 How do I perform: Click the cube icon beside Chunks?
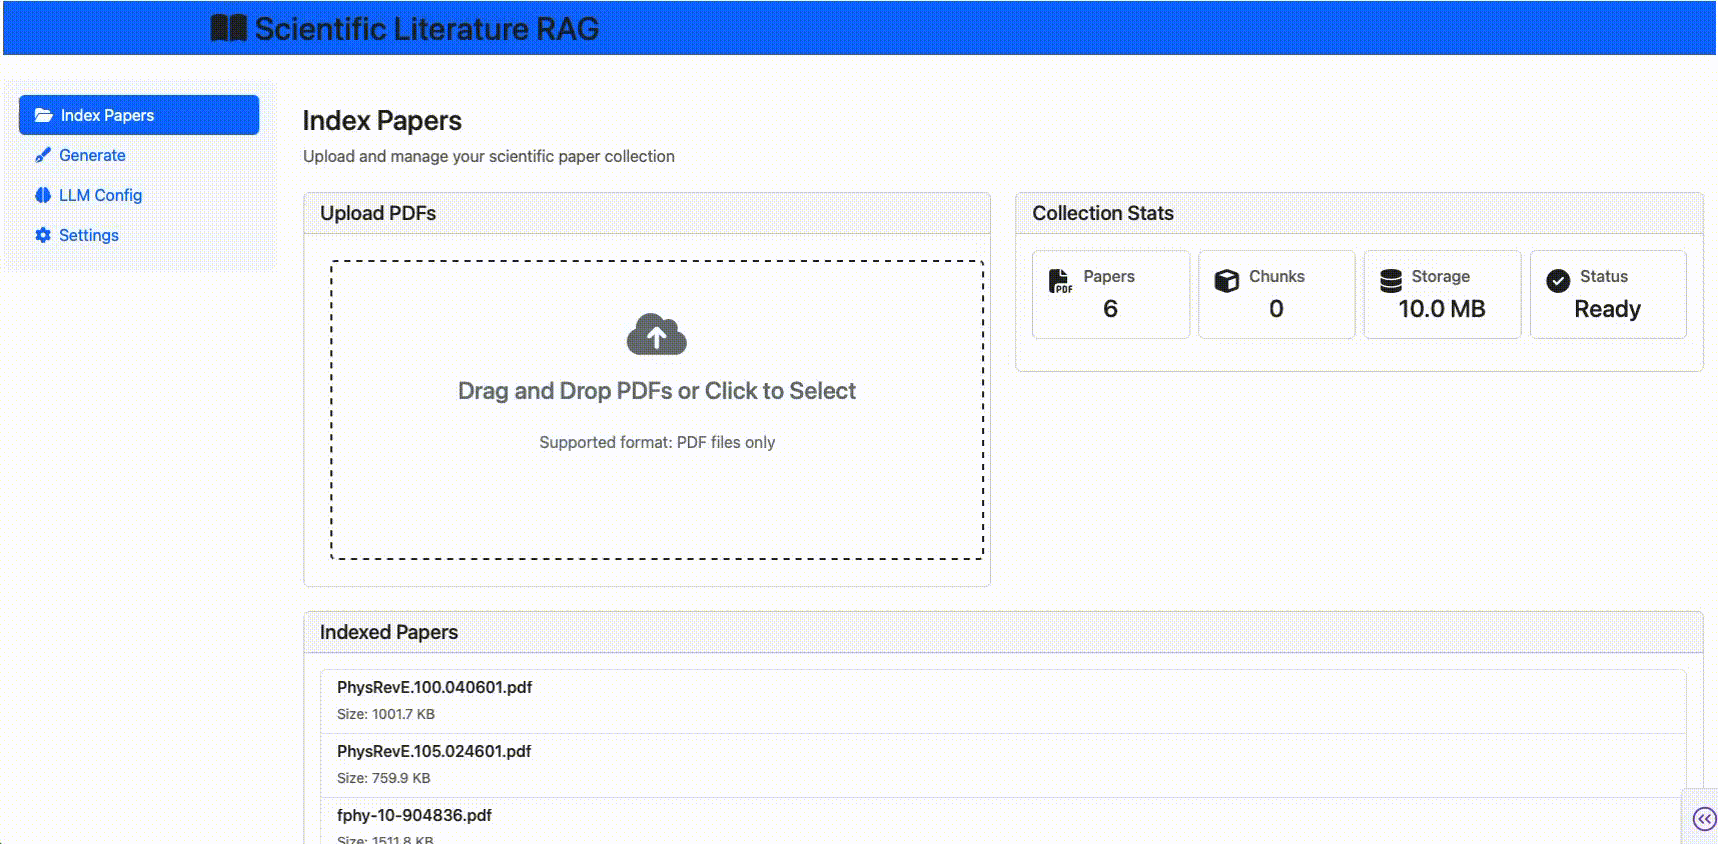click(1226, 281)
